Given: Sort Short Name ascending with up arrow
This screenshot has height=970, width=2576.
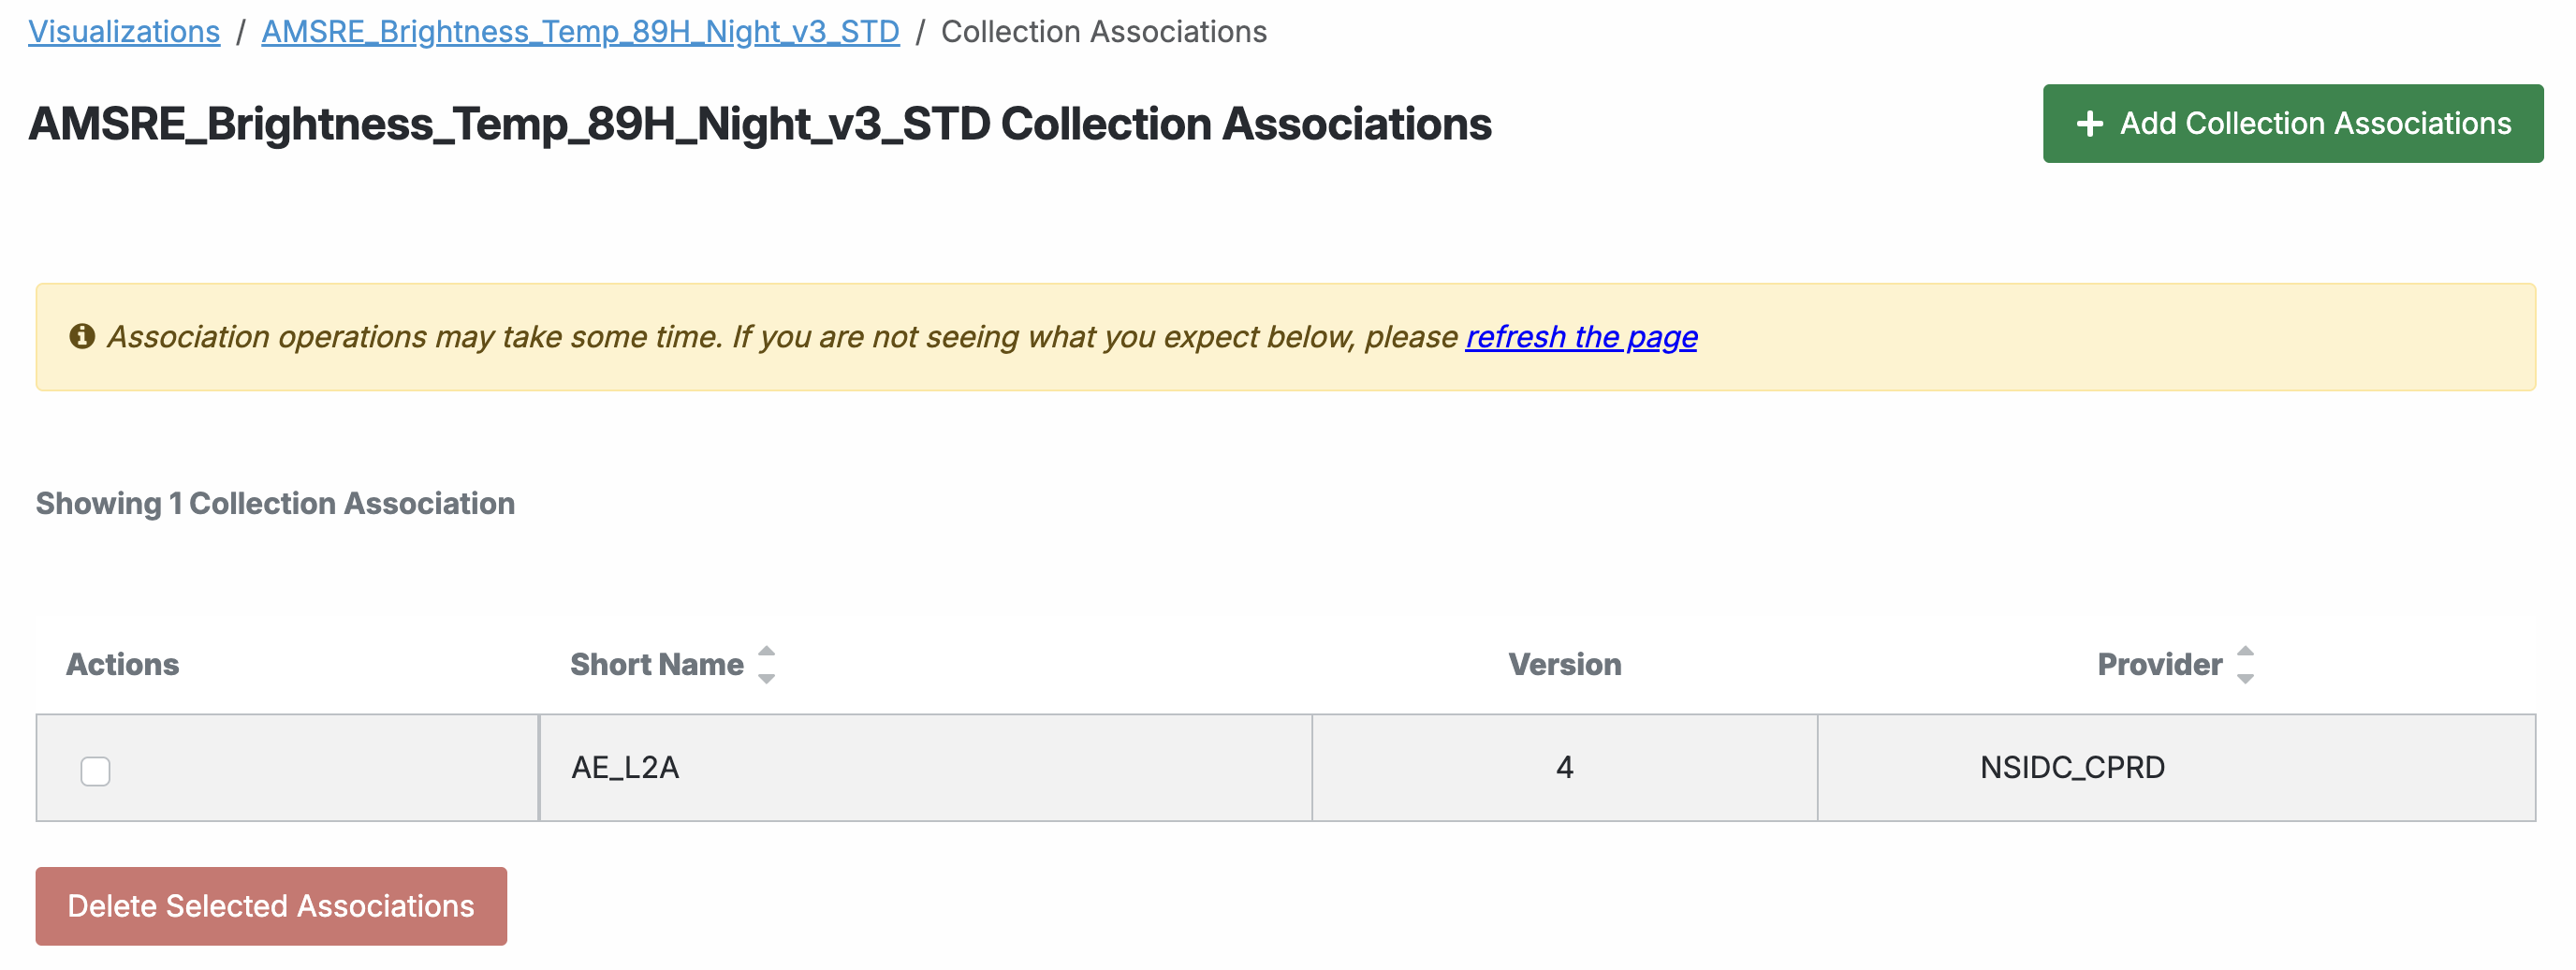Looking at the screenshot, I should click(767, 652).
